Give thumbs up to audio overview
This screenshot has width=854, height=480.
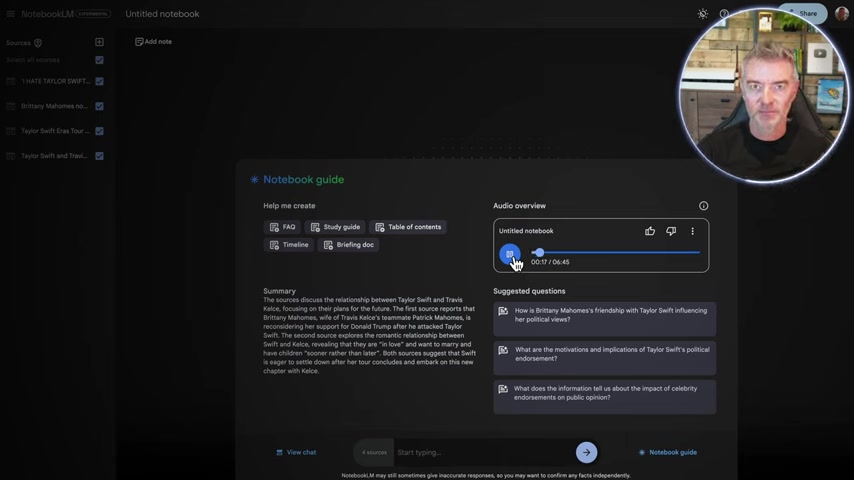tap(650, 231)
